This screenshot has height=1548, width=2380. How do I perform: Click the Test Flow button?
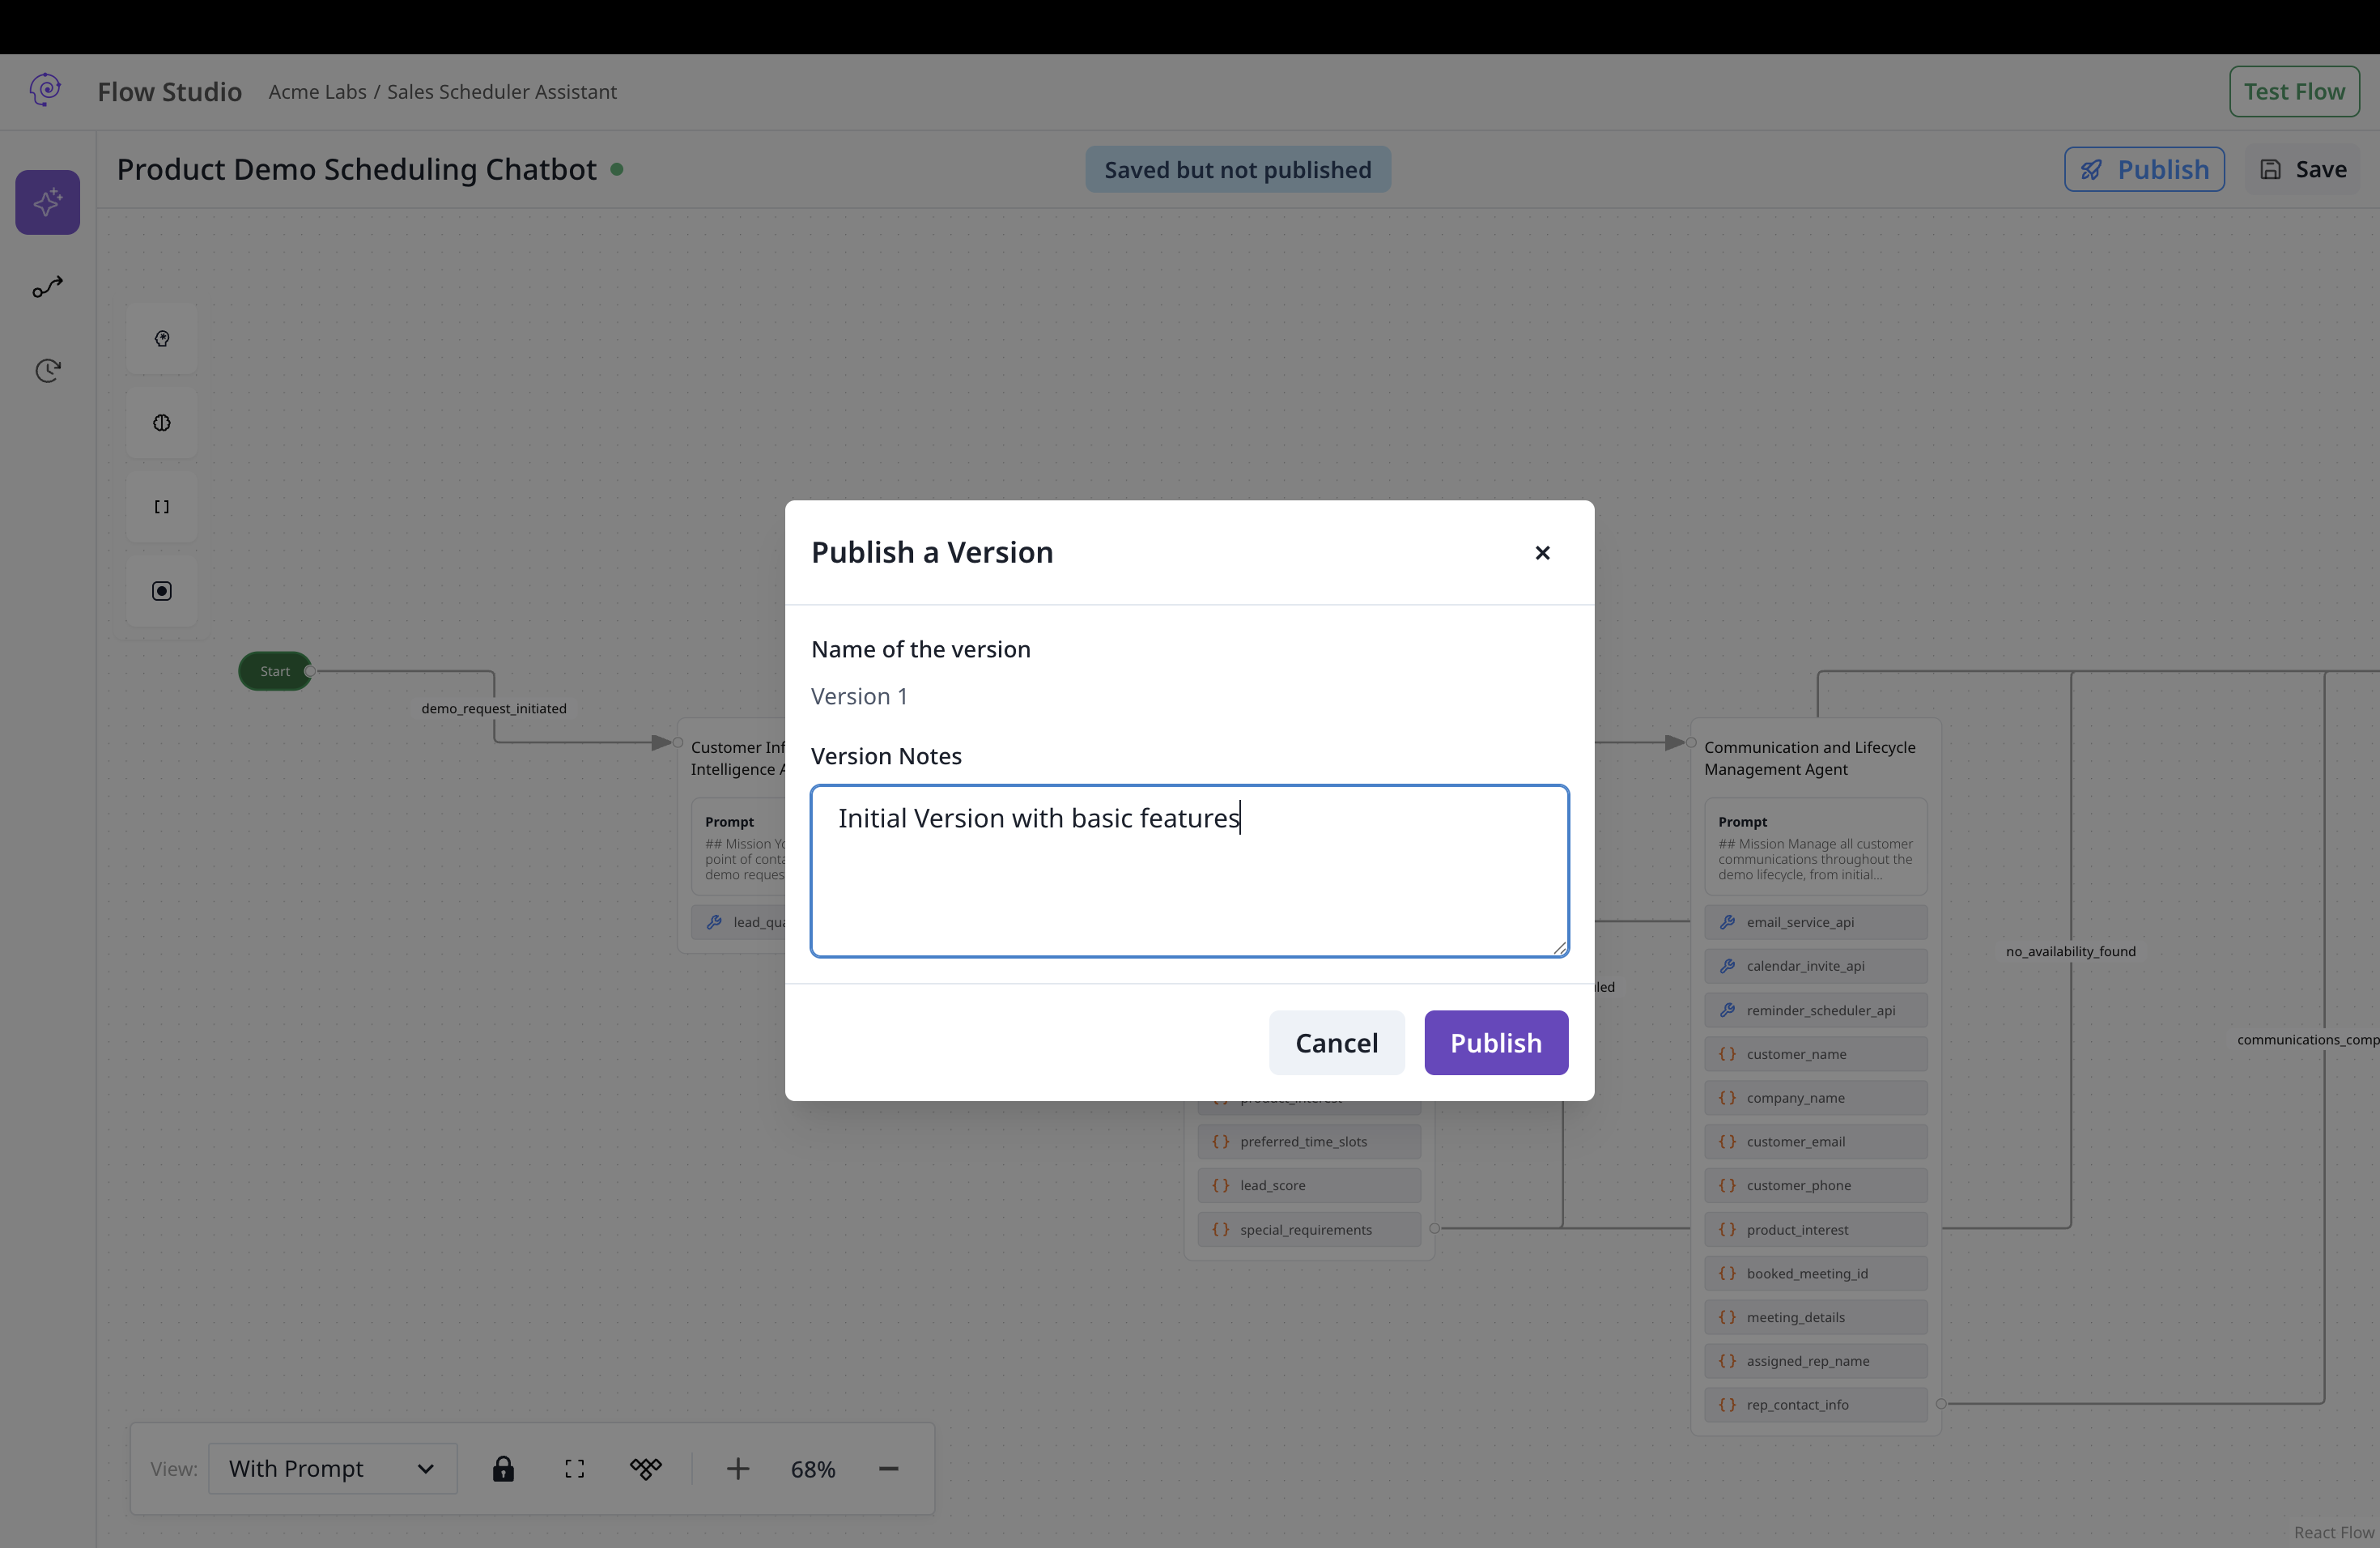click(x=2293, y=91)
